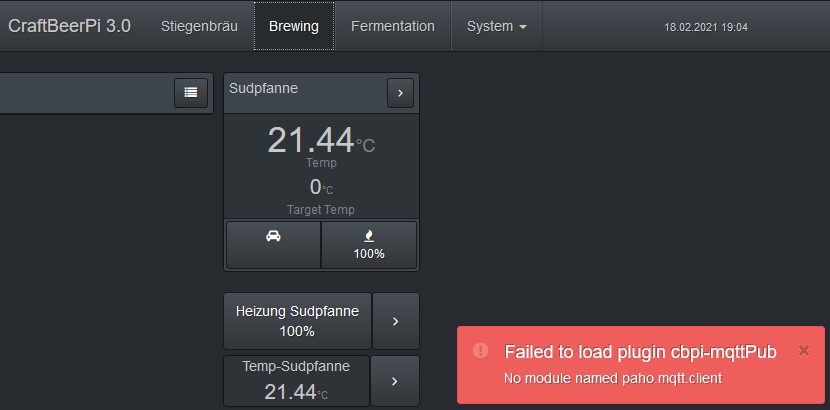Image resolution: width=830 pixels, height=410 pixels.
Task: Open the Heizung Sudpfanne chevron menu
Action: [x=395, y=321]
